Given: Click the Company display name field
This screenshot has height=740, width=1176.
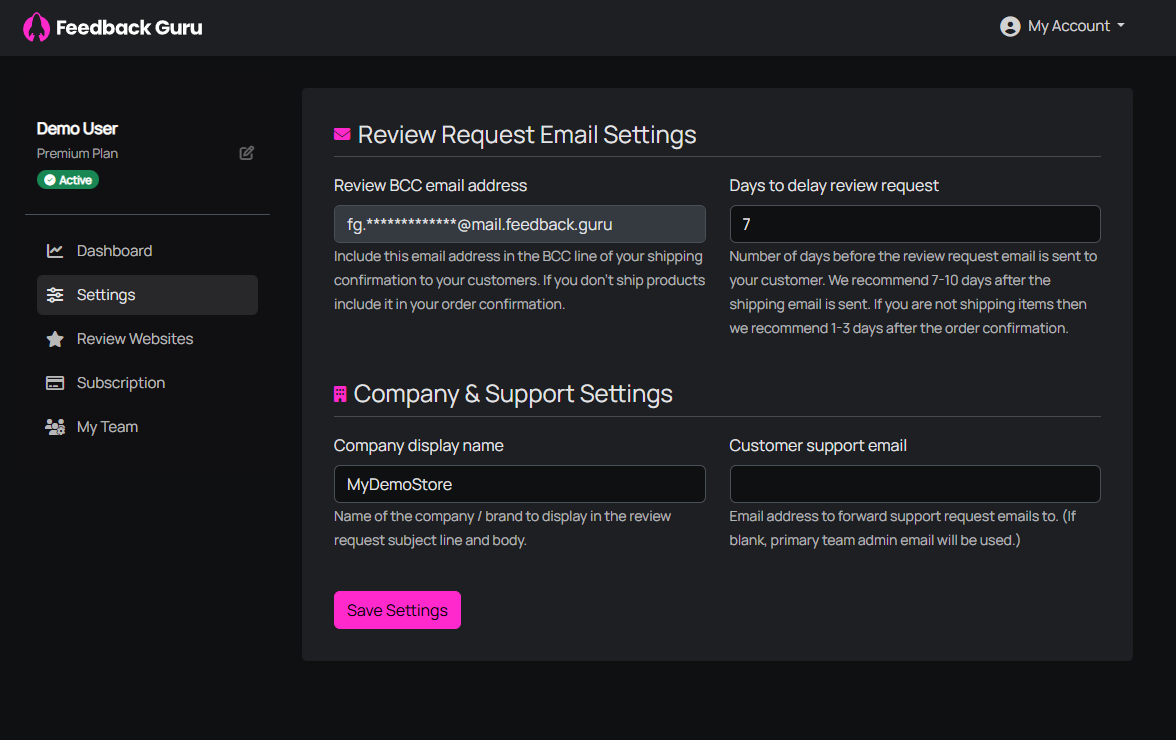Looking at the screenshot, I should [520, 484].
